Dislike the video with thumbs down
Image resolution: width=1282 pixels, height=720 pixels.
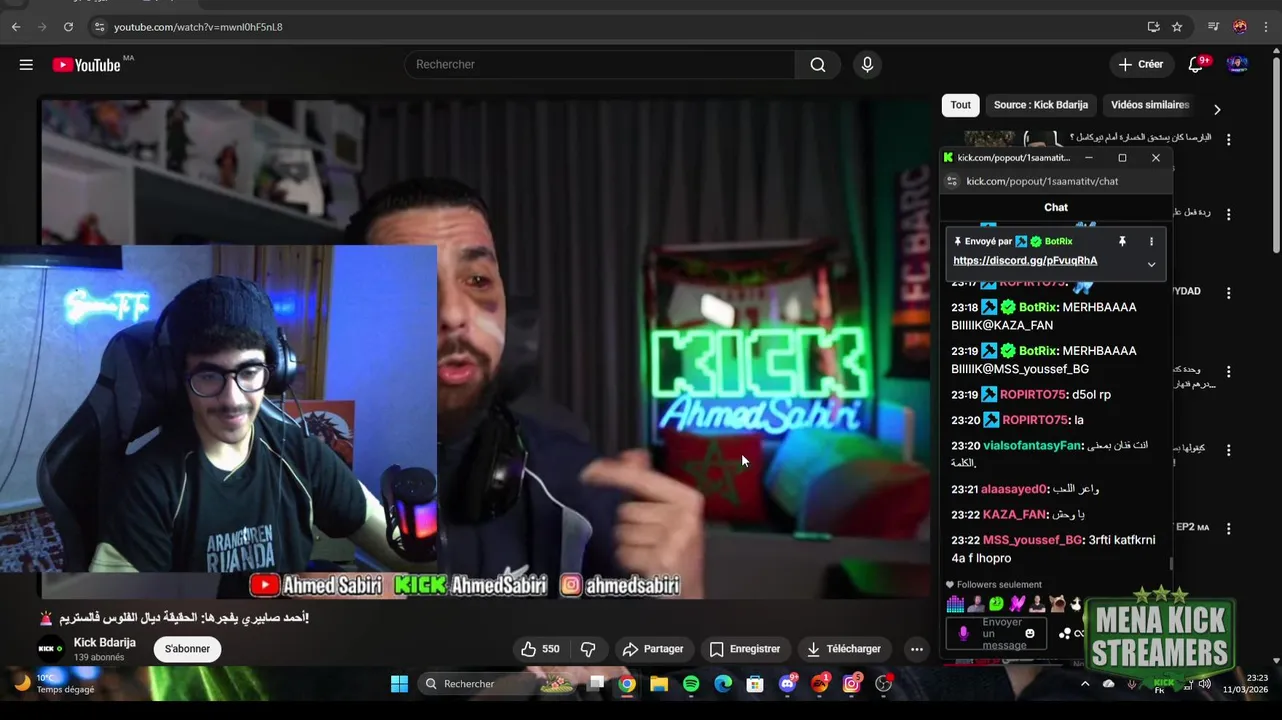[x=588, y=649]
